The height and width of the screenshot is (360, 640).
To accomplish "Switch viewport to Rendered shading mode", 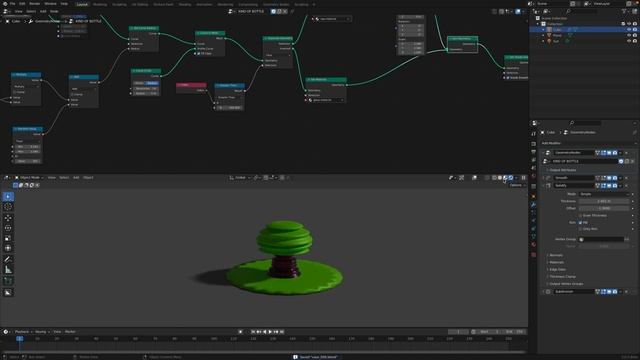I will tap(511, 178).
